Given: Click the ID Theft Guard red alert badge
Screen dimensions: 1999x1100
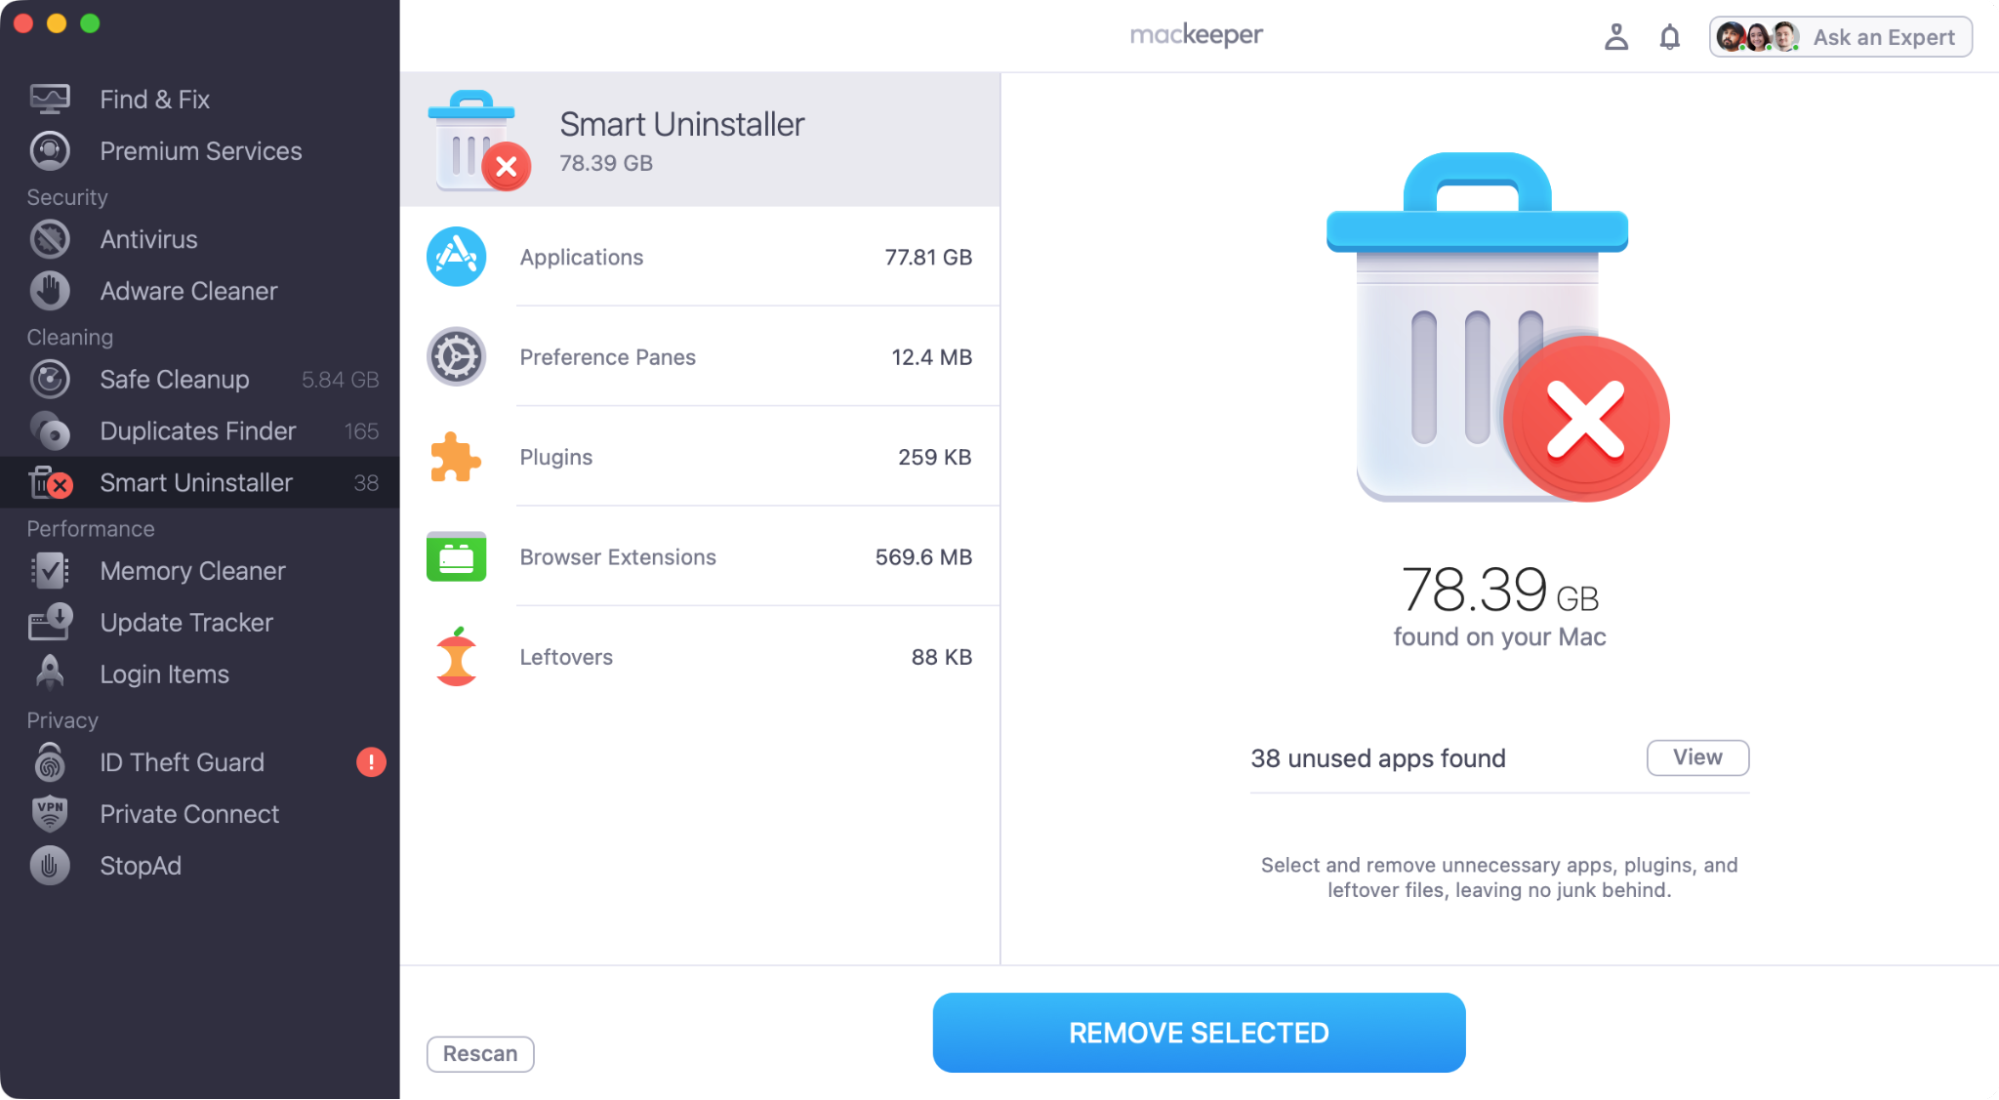Looking at the screenshot, I should pos(371,762).
